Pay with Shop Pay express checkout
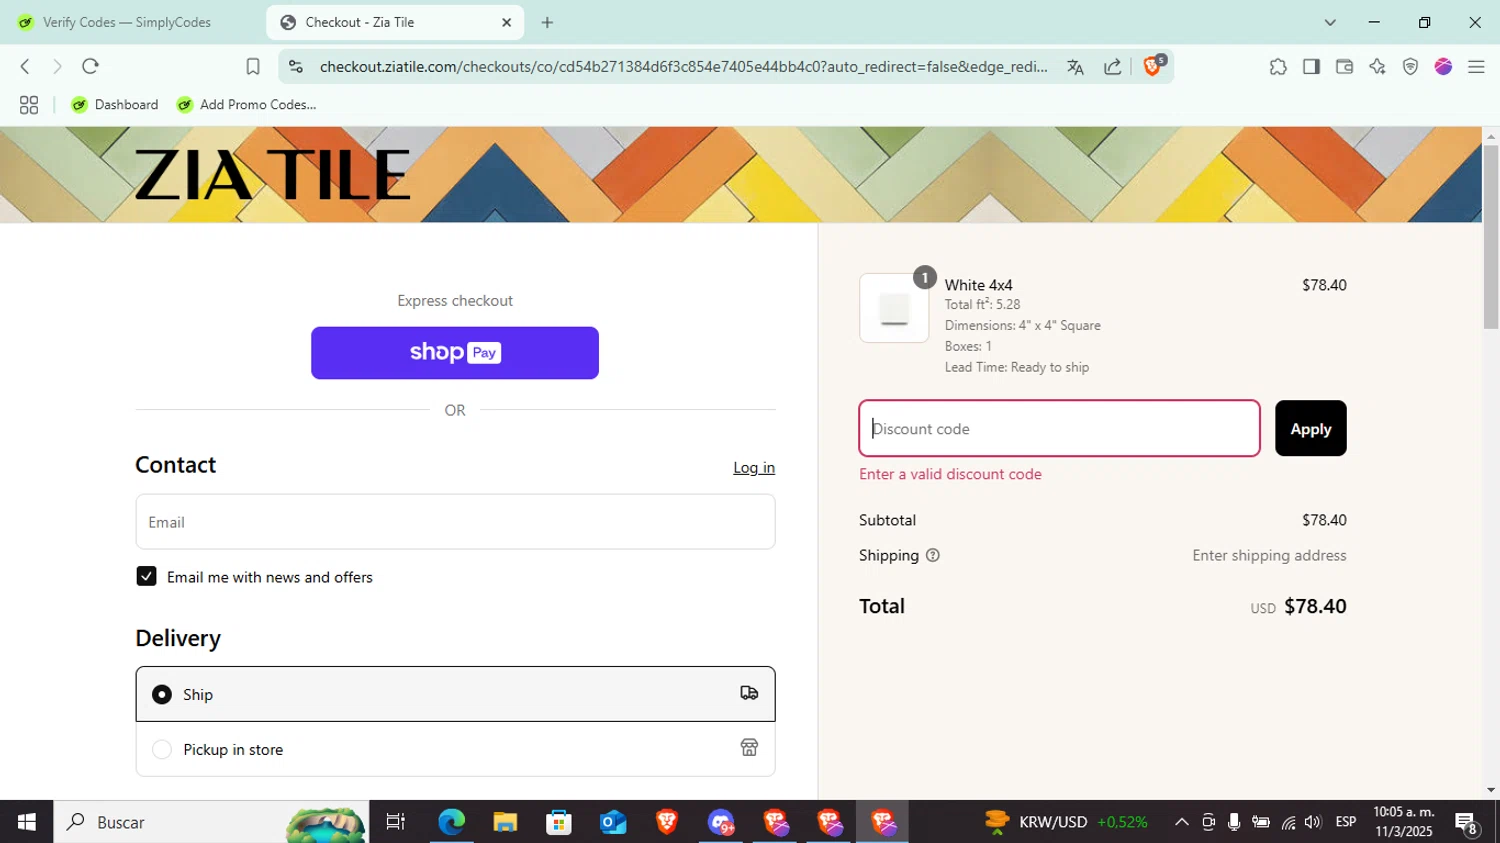The height and width of the screenshot is (843, 1500). (x=455, y=353)
